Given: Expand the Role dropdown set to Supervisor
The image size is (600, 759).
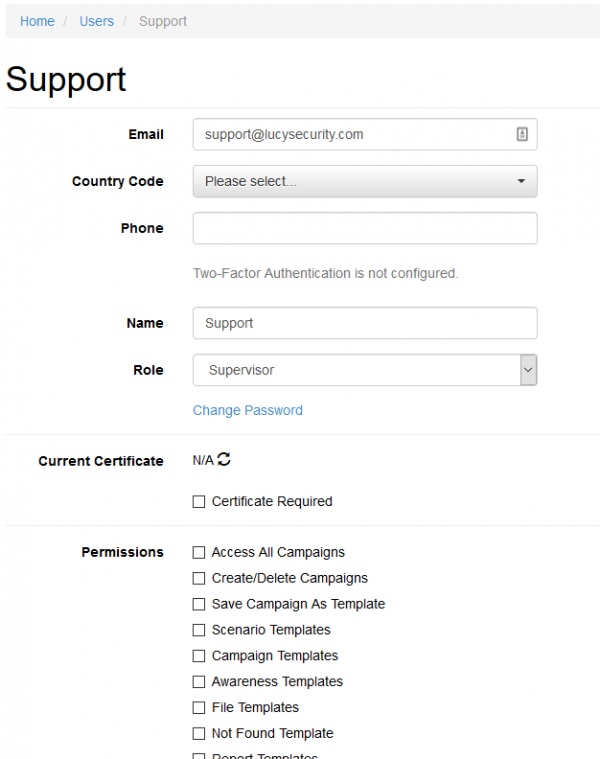Looking at the screenshot, I should pyautogui.click(x=365, y=370).
